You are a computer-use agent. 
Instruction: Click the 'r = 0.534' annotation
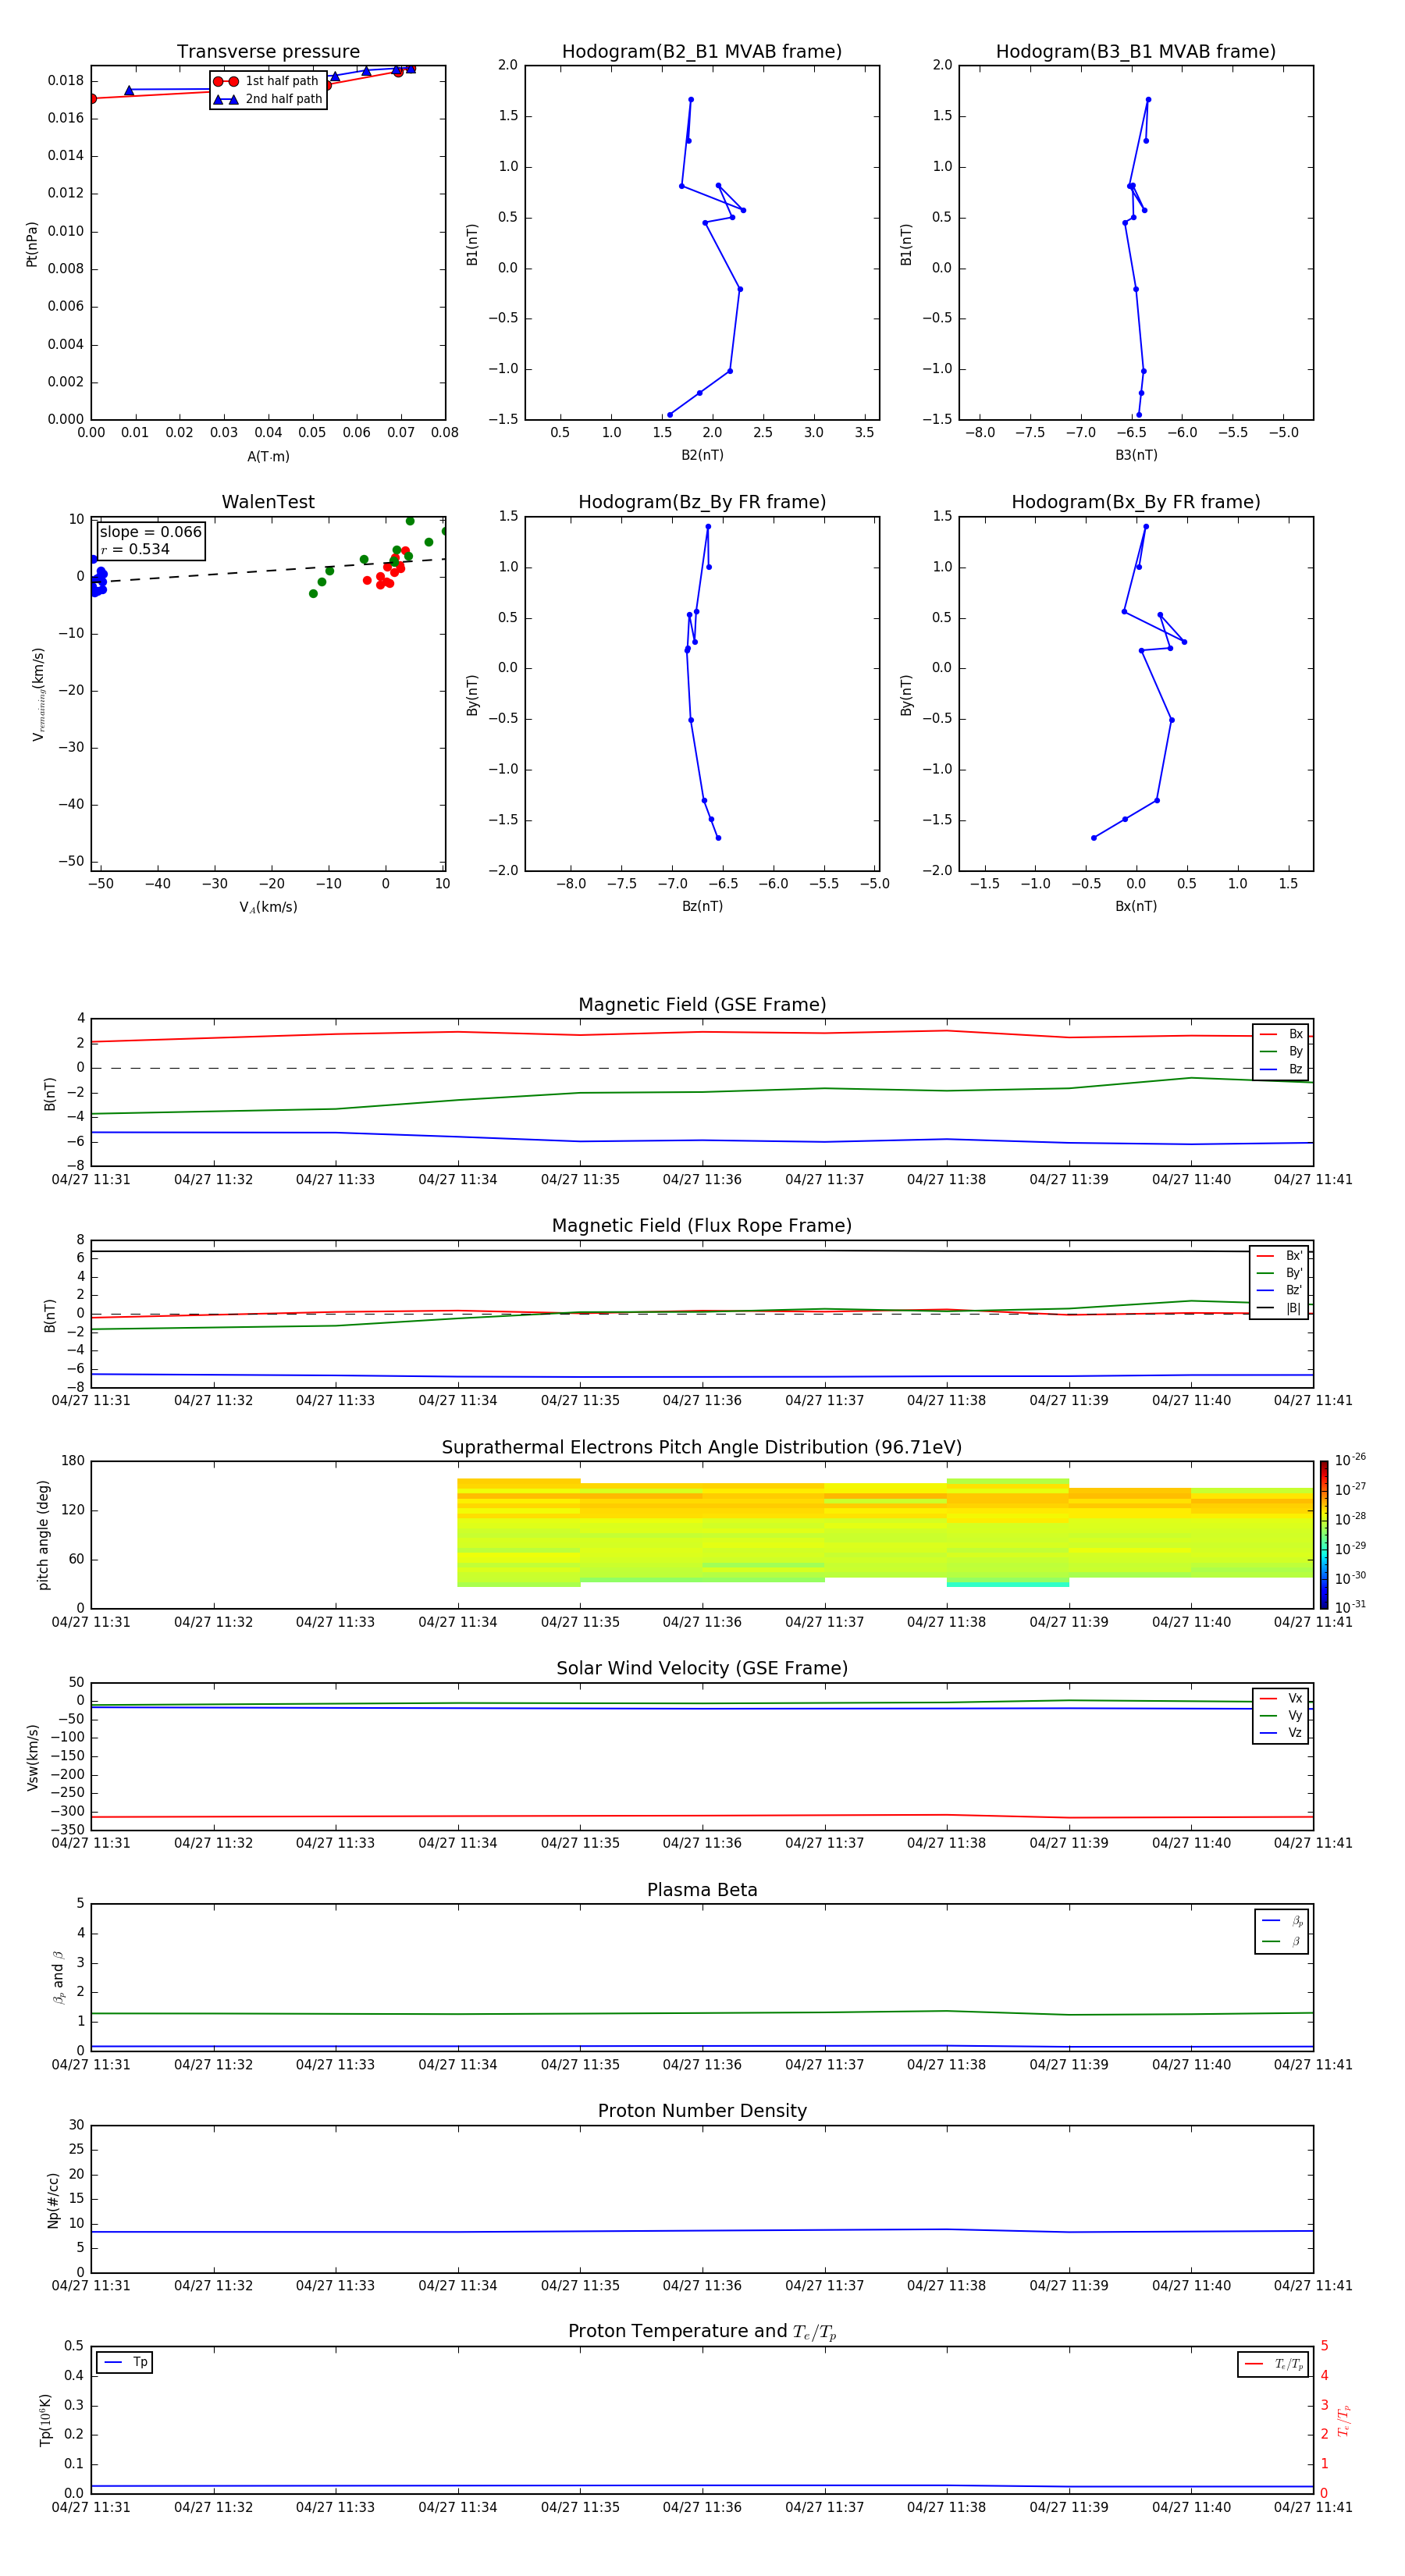click(135, 549)
